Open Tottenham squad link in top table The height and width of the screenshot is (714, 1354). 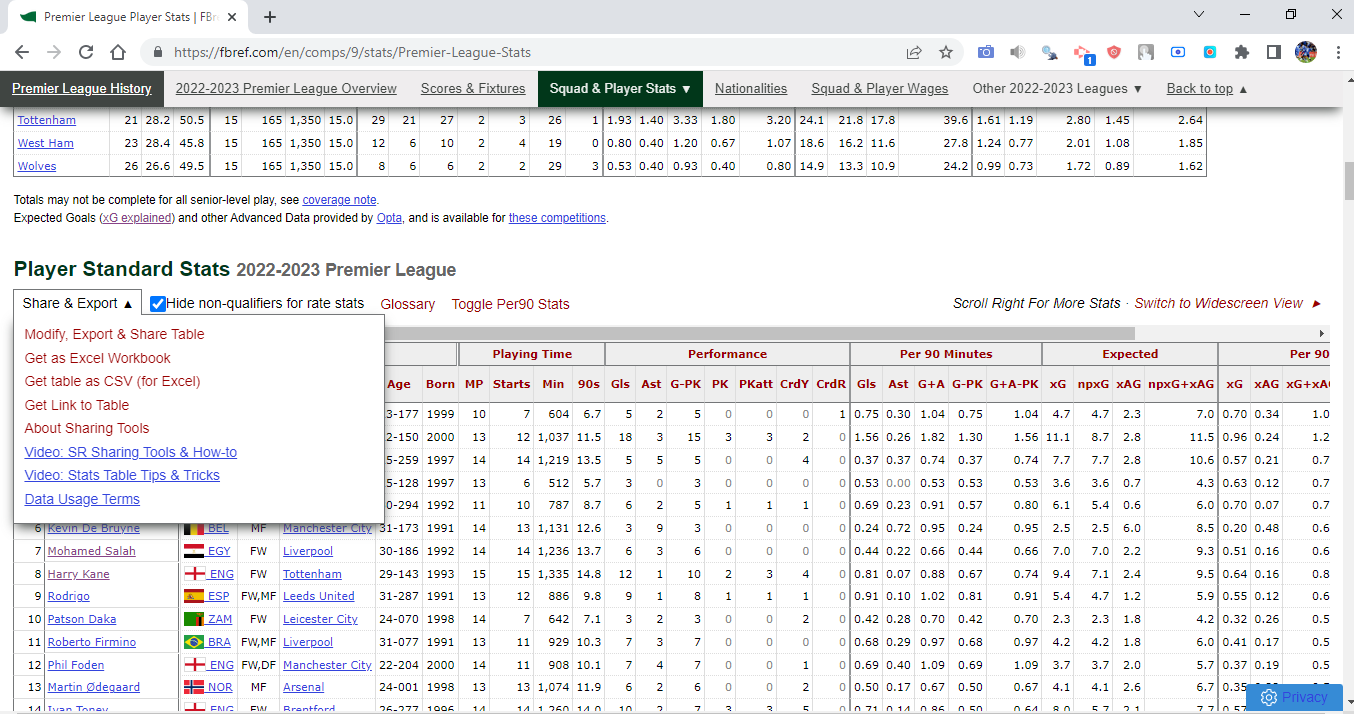point(46,120)
